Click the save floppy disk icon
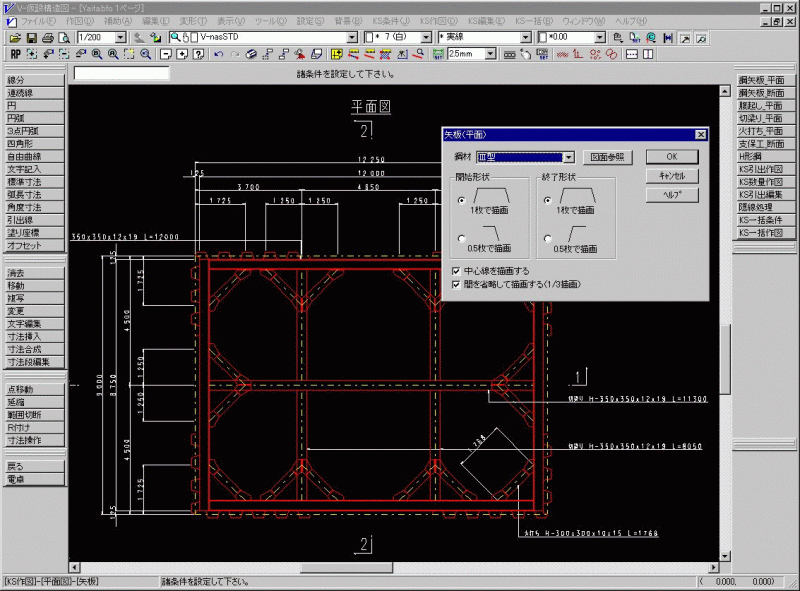Screen dimensions: 800x591 click(x=32, y=38)
